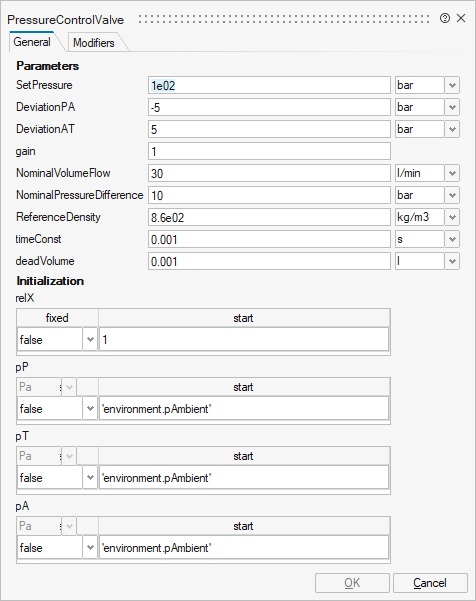Change pP fixed value from false

57,409
